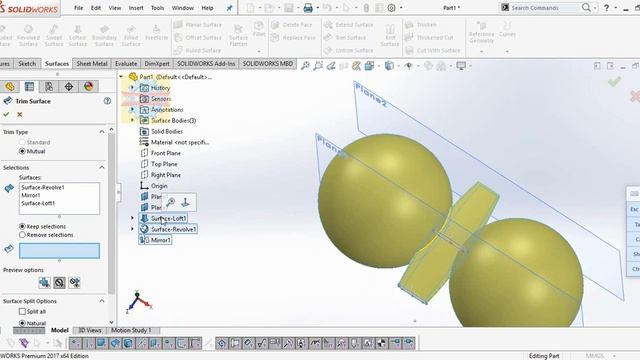Screen dimensions: 640x360
Task: Switch to the DimXpert tab
Action: click(157, 64)
